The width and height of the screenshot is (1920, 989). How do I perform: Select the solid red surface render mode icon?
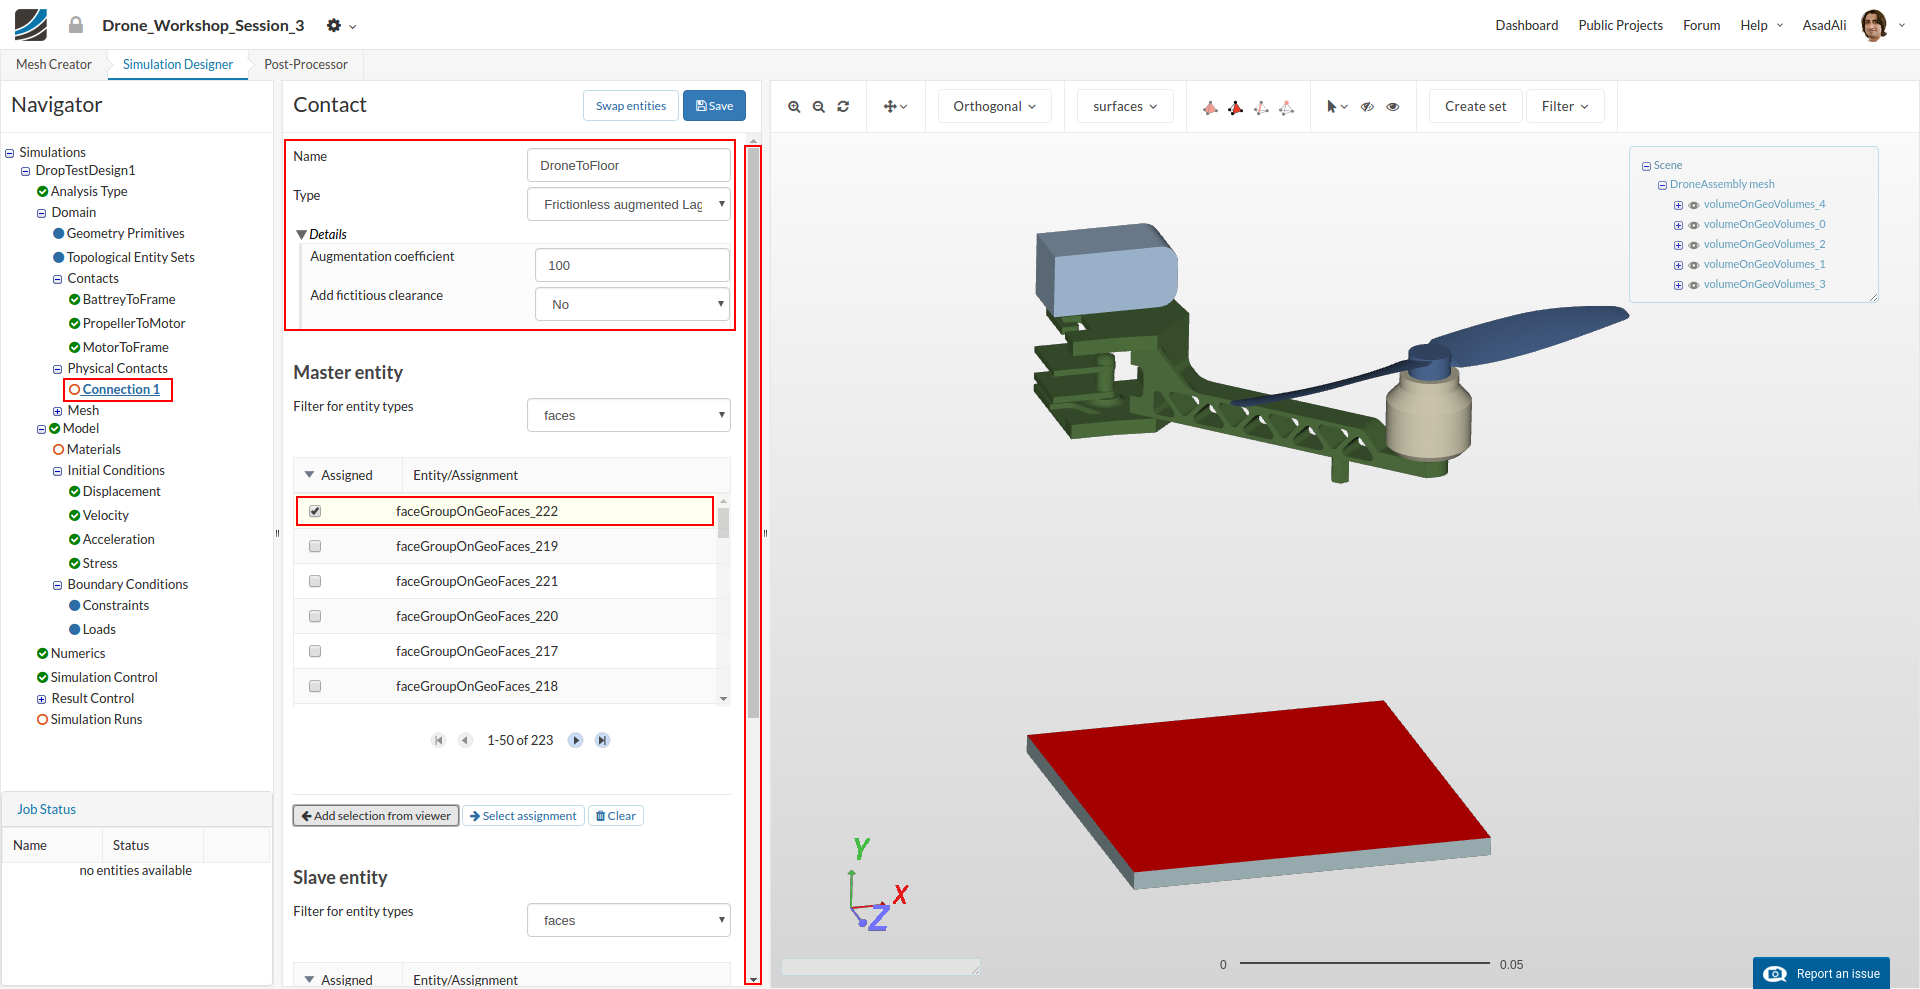point(1236,107)
